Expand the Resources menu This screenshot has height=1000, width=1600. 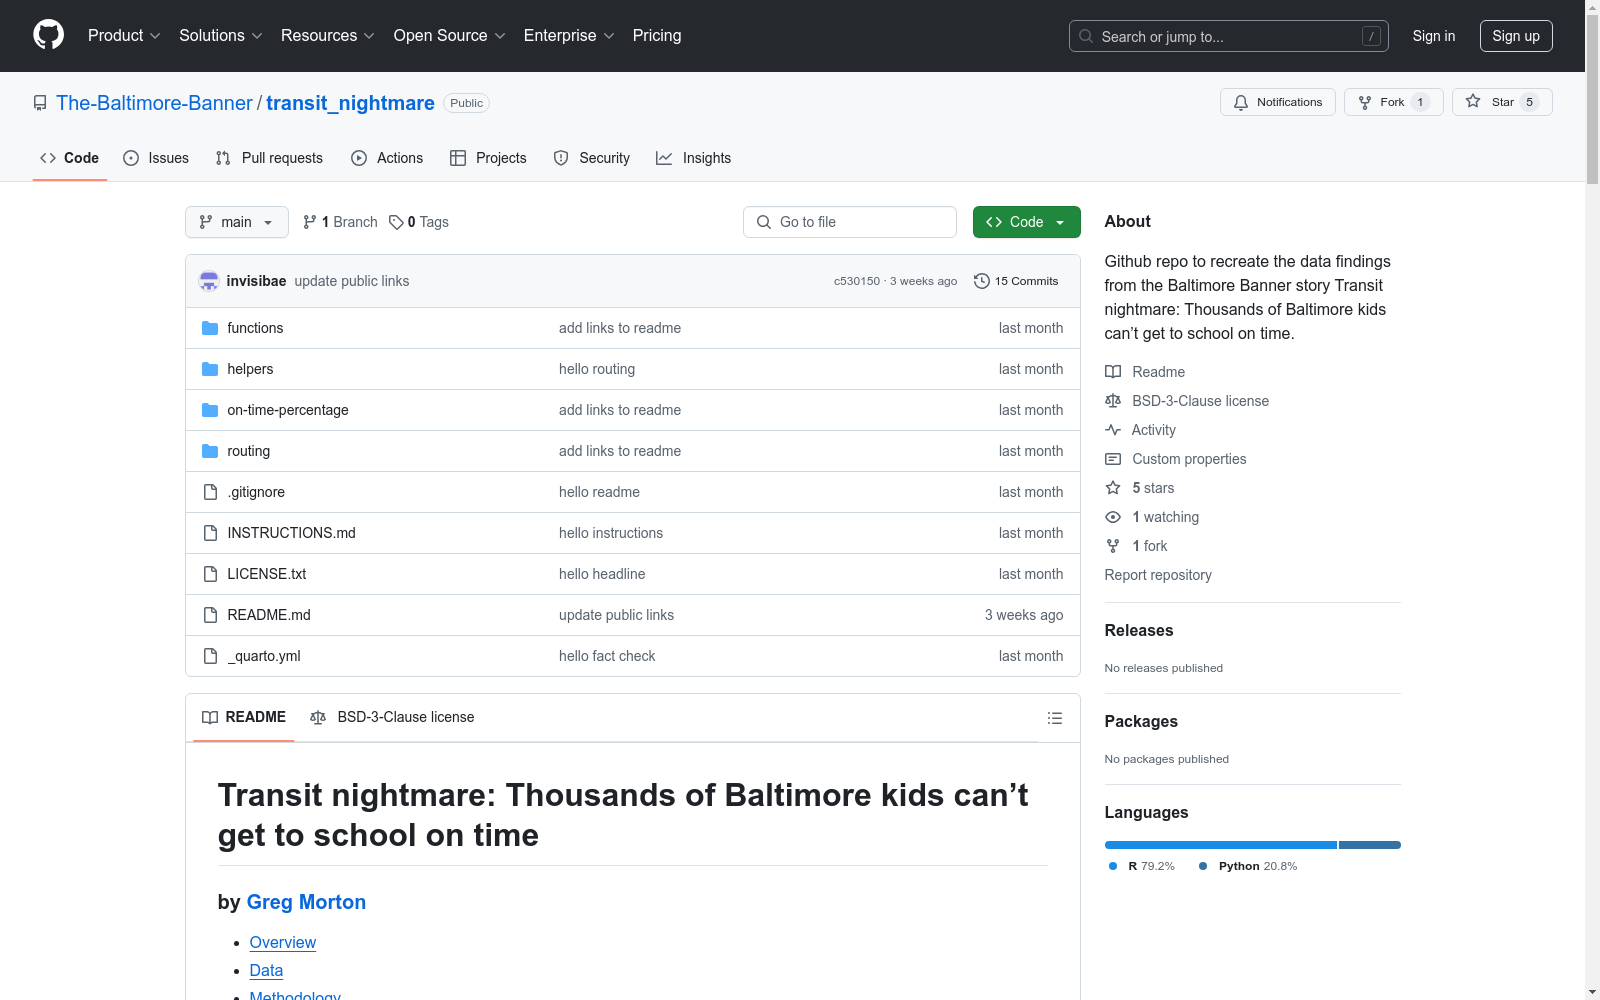(327, 35)
